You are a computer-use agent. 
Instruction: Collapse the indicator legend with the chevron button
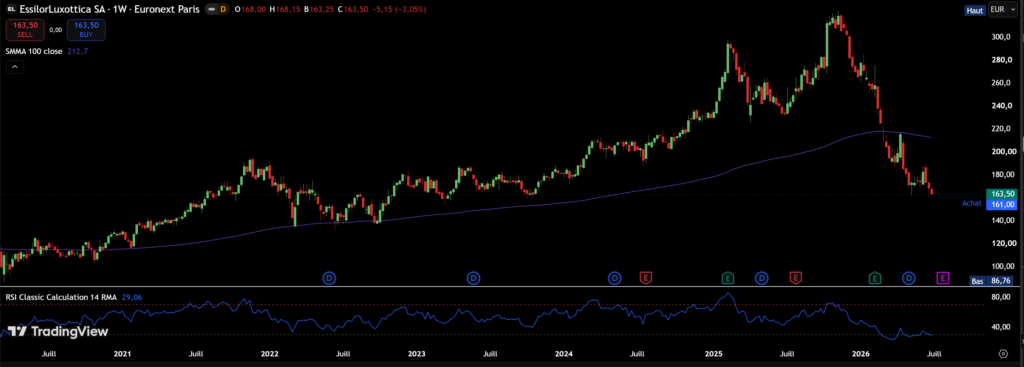coord(14,67)
